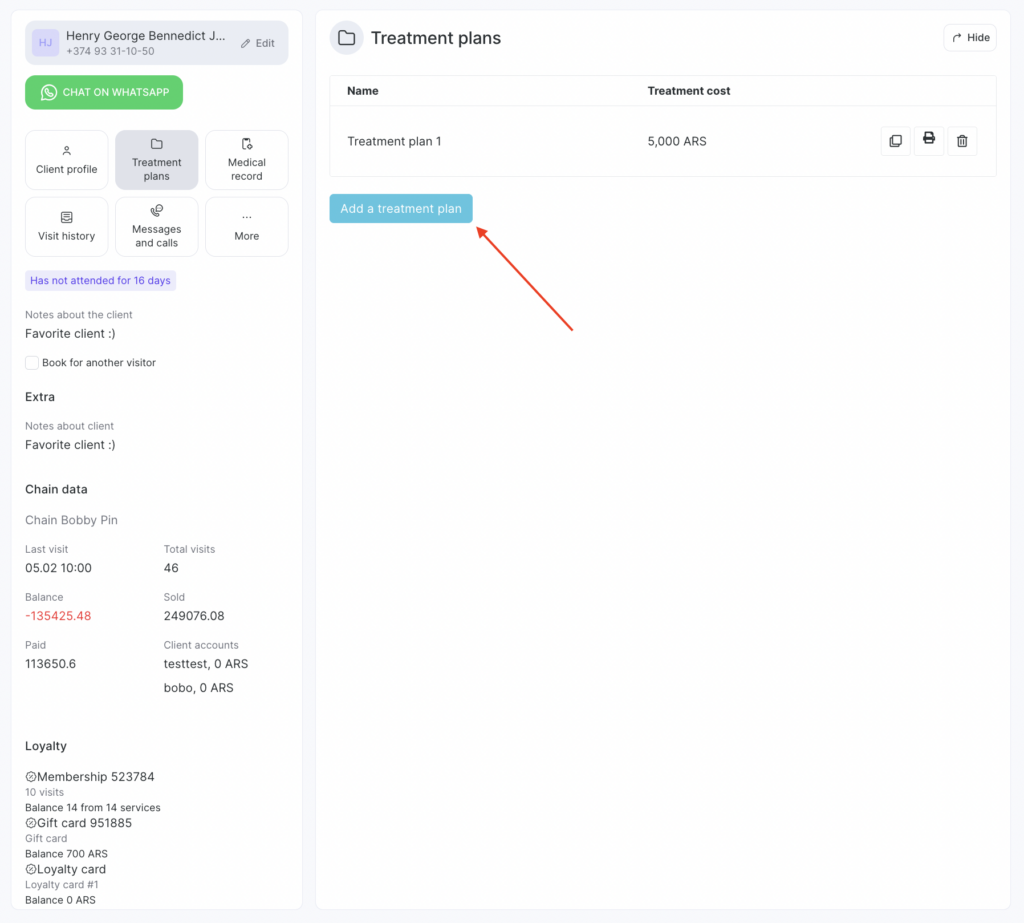Viewport: 1024px width, 923px height.
Task: Open the Client profile tab
Action: [67, 160]
